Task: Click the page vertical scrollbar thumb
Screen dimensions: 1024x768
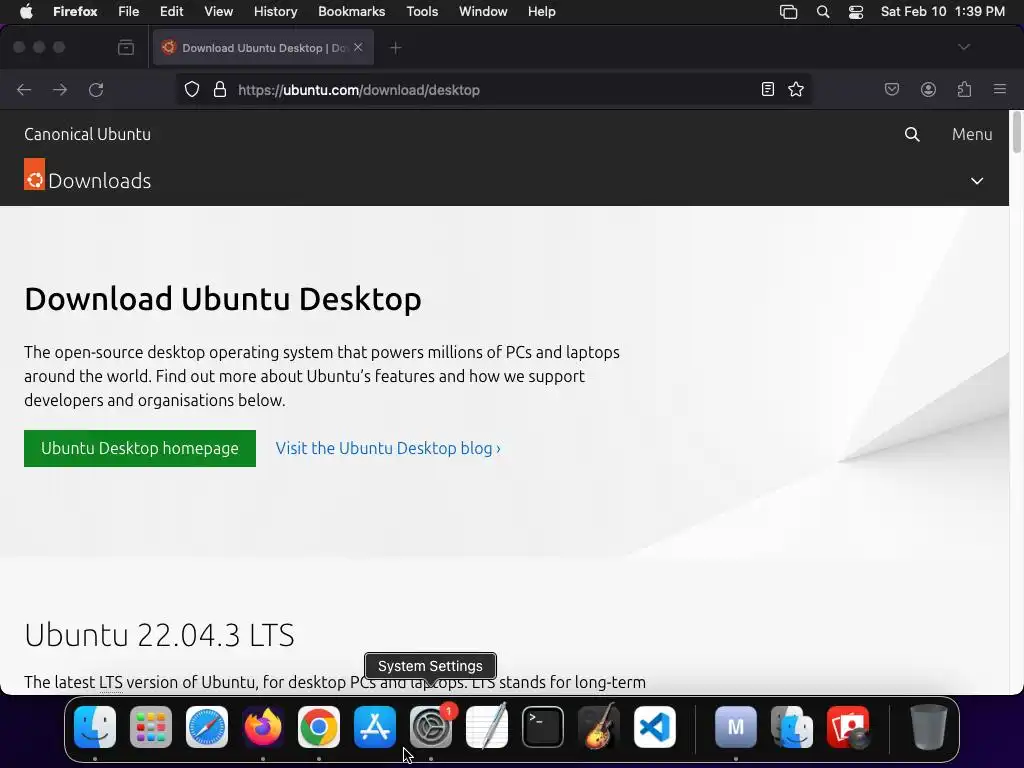Action: [x=1016, y=133]
